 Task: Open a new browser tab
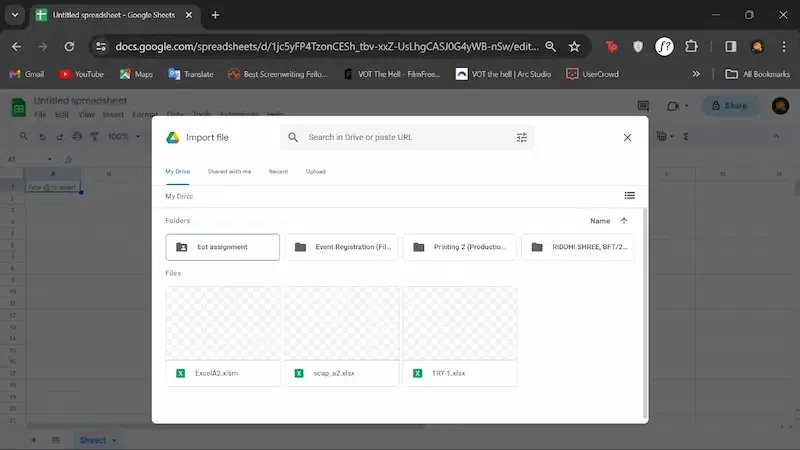point(215,15)
